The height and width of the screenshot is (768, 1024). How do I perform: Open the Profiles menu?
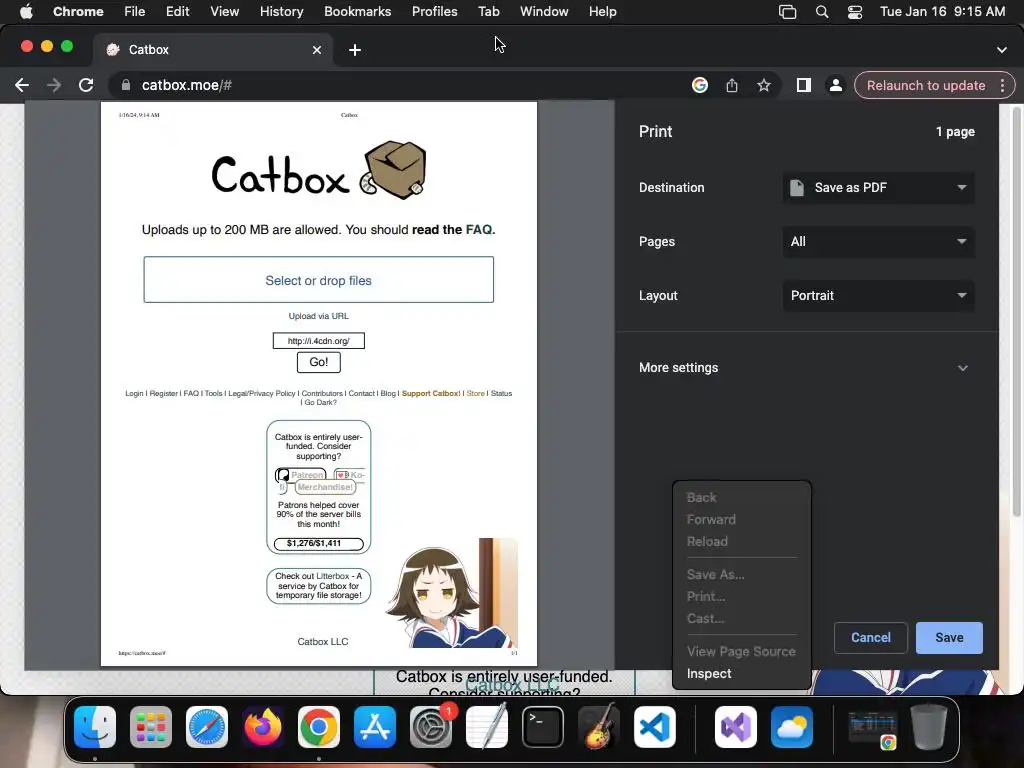click(434, 12)
